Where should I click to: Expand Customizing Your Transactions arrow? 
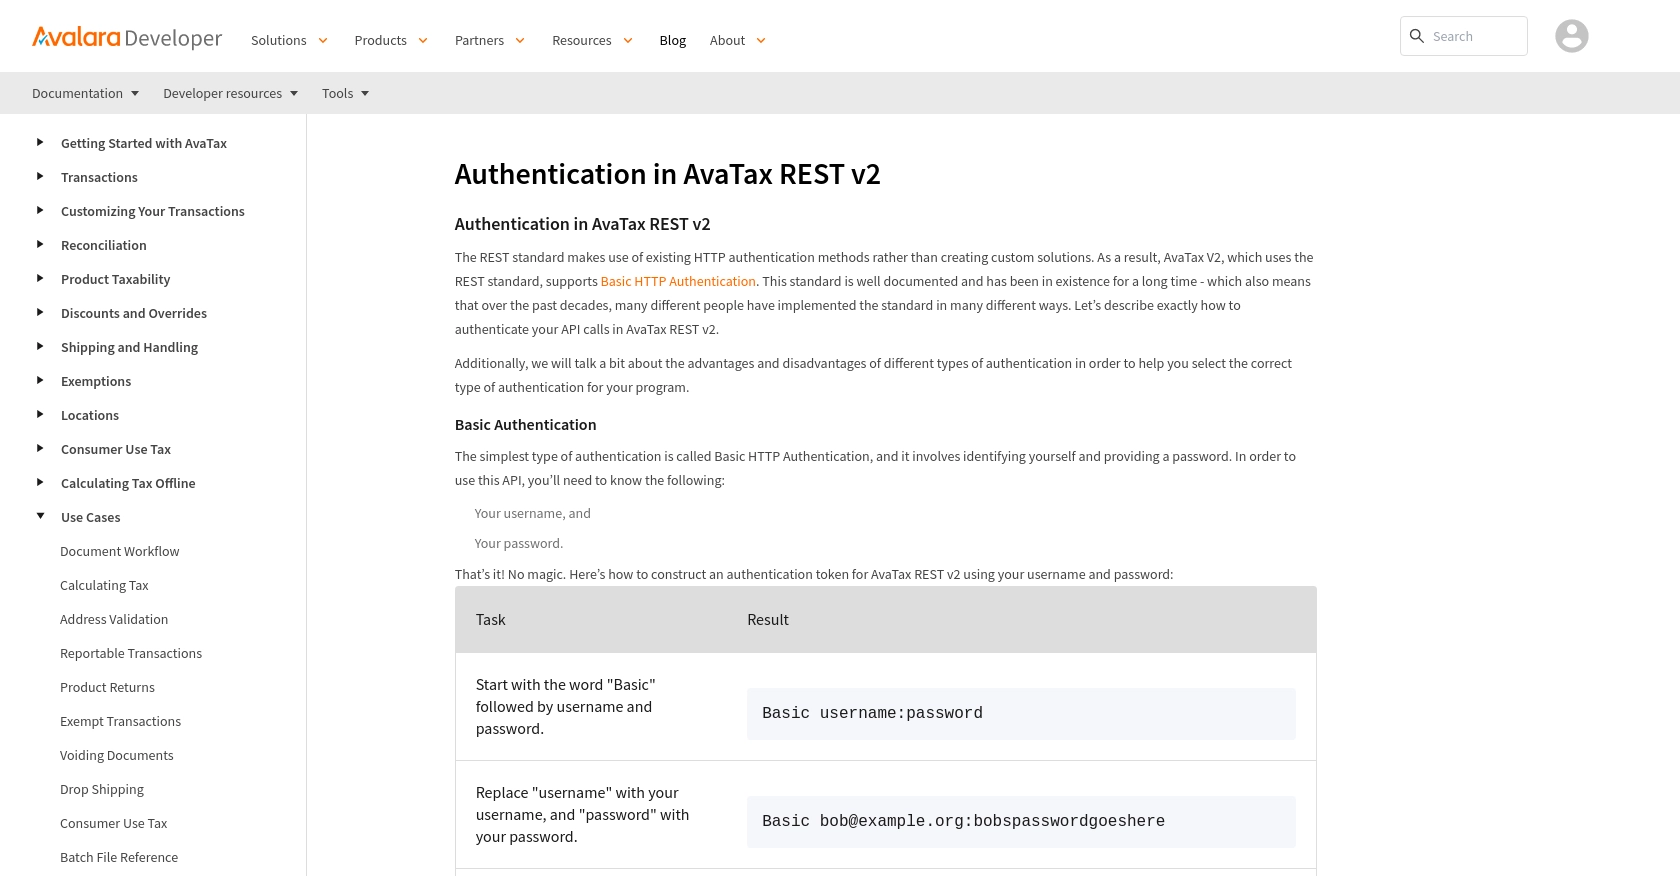click(x=40, y=210)
